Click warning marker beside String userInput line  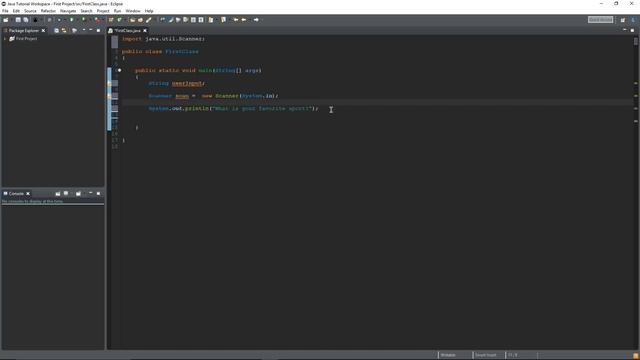click(x=109, y=83)
